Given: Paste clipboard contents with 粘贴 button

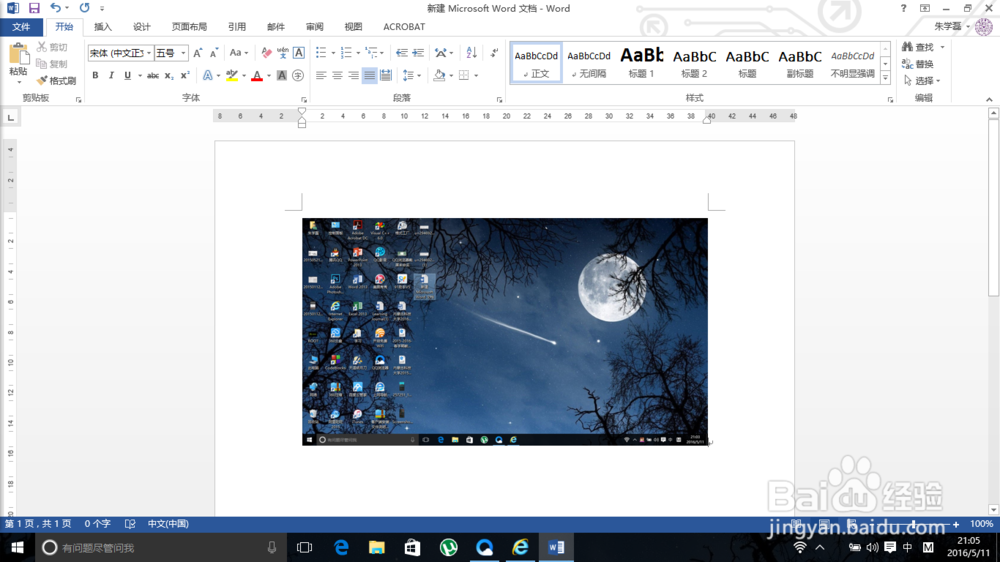Looking at the screenshot, I should click(x=18, y=64).
